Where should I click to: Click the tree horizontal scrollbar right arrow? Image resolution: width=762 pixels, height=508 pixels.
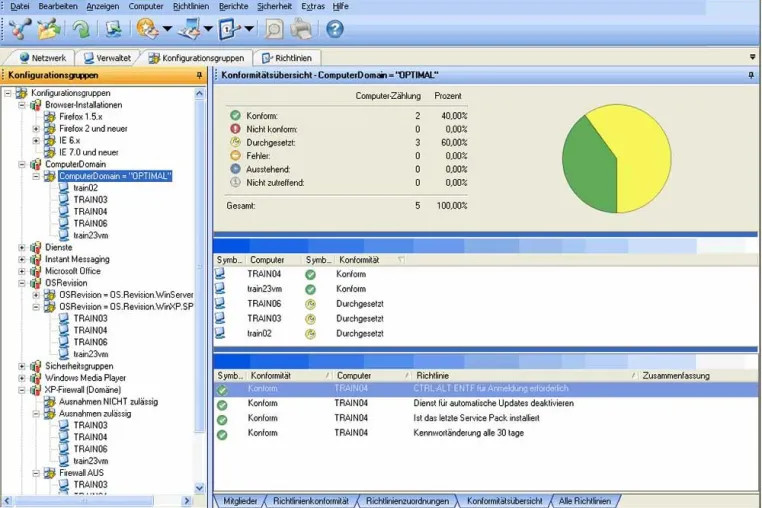pos(187,501)
